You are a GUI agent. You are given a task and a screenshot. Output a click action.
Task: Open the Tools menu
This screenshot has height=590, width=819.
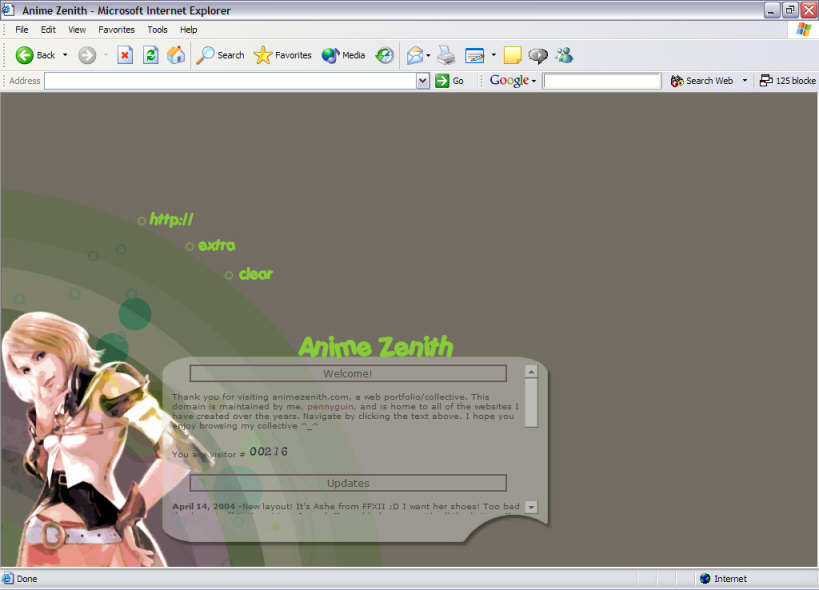coord(157,30)
